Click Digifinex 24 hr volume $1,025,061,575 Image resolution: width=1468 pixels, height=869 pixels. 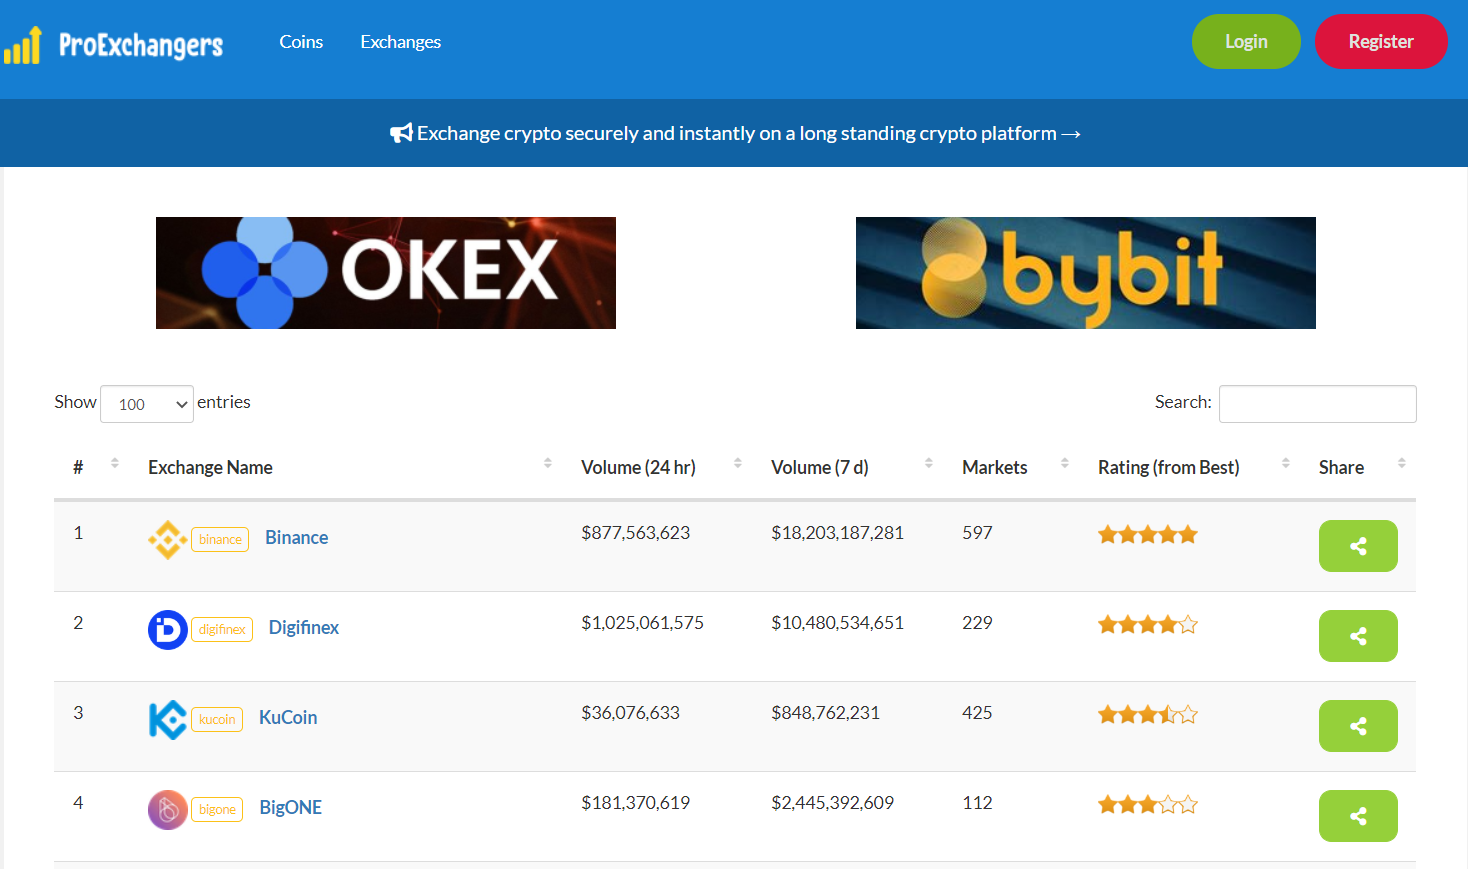click(643, 623)
